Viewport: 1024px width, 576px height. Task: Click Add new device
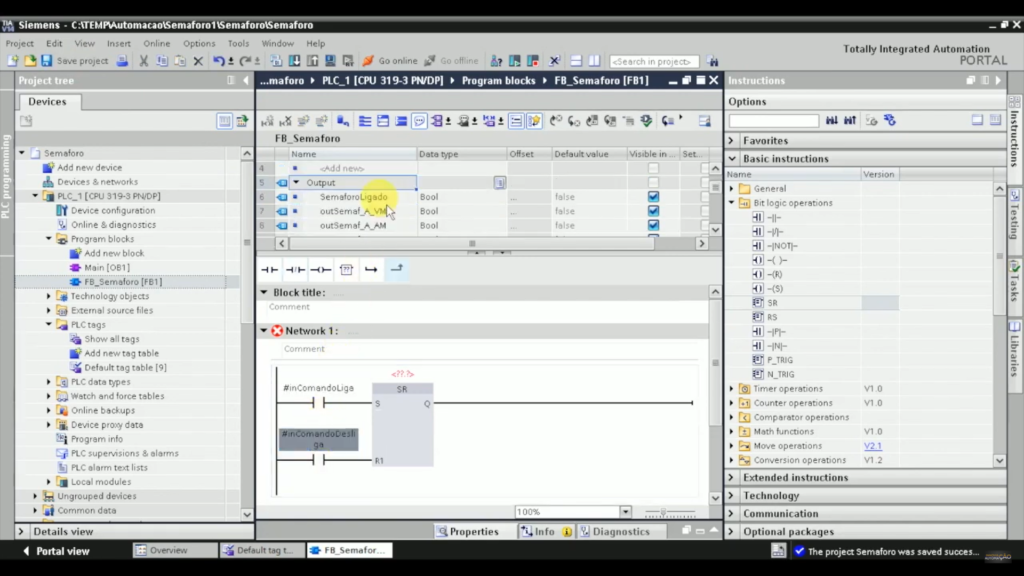click(x=89, y=167)
